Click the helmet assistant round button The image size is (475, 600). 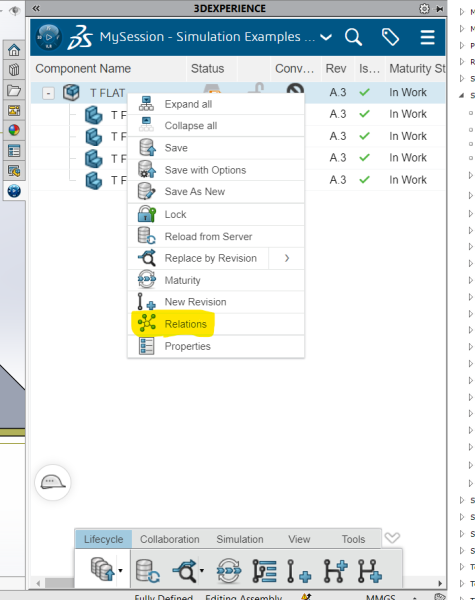point(53,482)
